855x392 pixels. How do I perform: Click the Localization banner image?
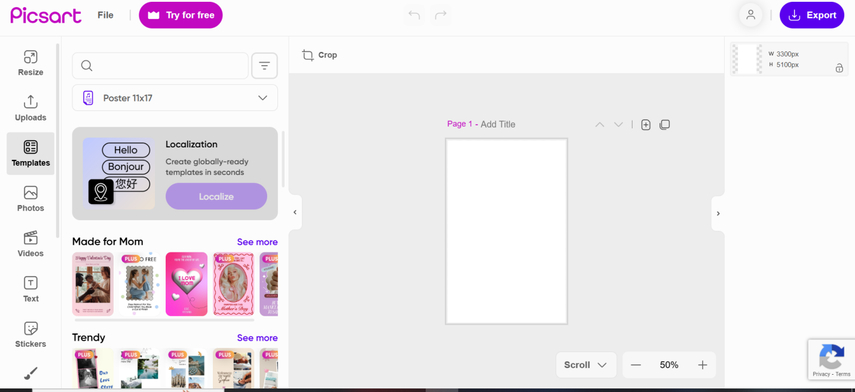click(119, 173)
